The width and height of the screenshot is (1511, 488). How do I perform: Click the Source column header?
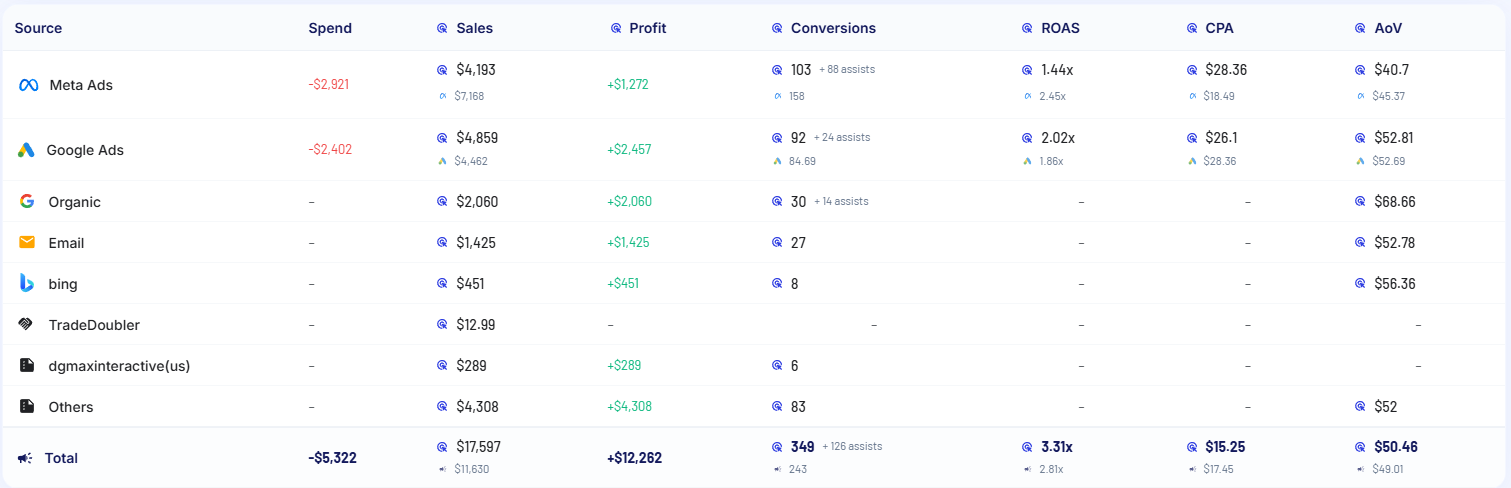[38, 28]
